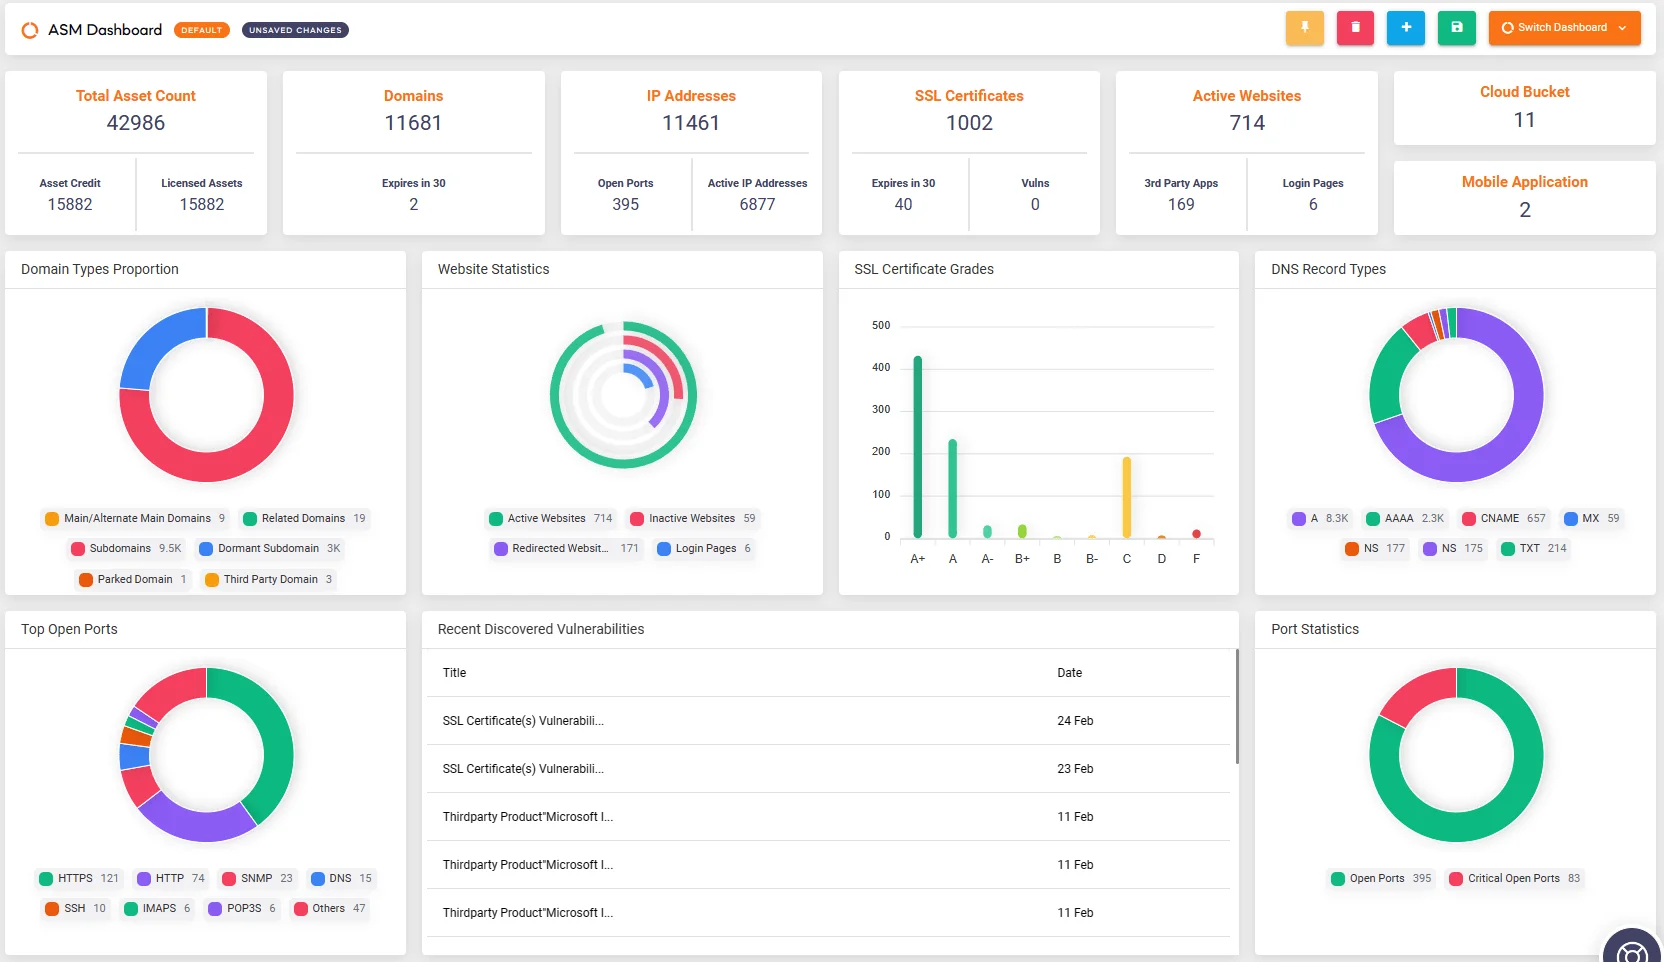1664x962 pixels.
Task: Toggle SNMP legend in Top Open Ports
Action: [257, 878]
